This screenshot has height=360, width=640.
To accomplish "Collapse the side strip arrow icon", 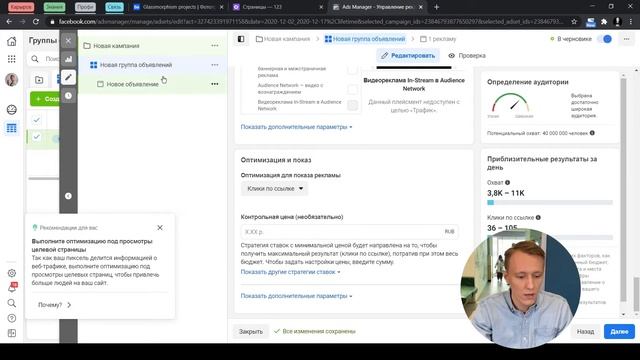I will tap(68, 196).
